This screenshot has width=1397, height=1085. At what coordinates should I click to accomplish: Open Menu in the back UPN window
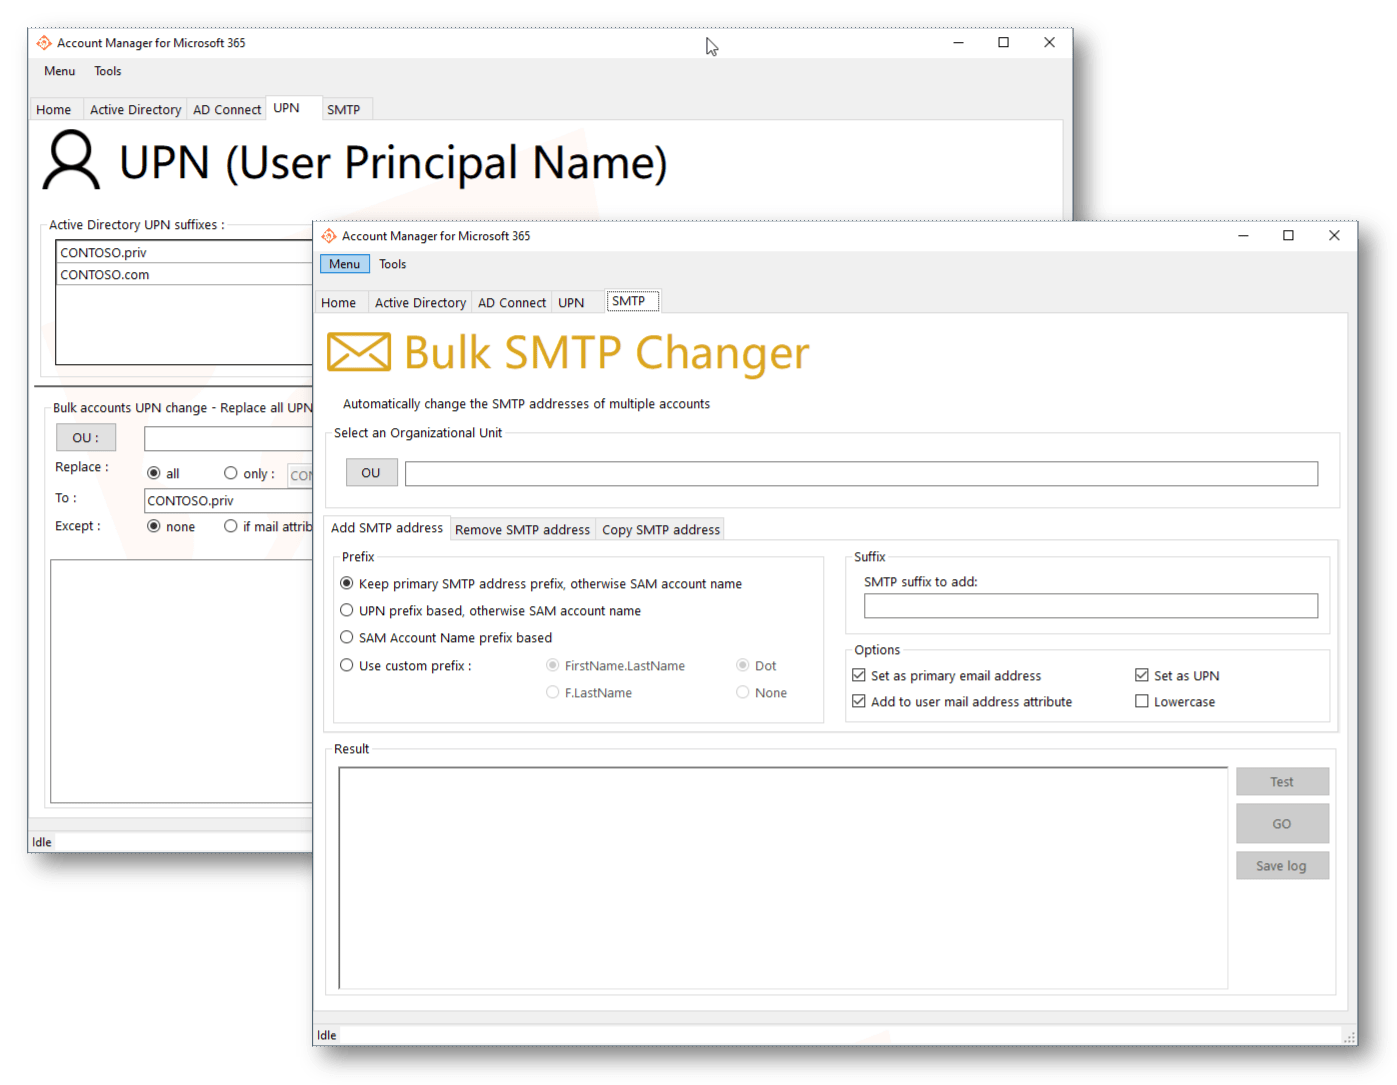click(x=59, y=71)
